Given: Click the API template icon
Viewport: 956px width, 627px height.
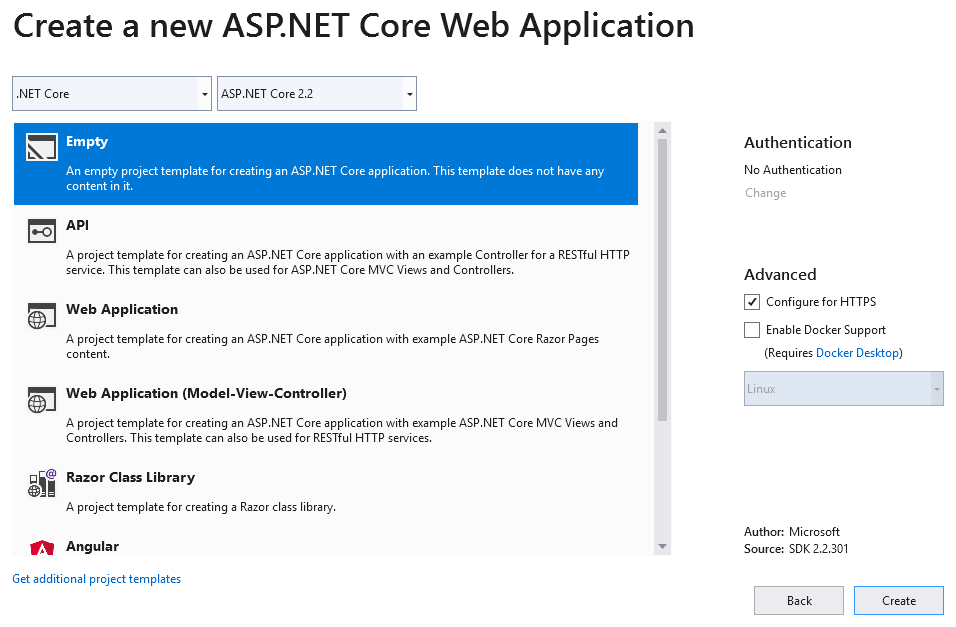Looking at the screenshot, I should 41,232.
